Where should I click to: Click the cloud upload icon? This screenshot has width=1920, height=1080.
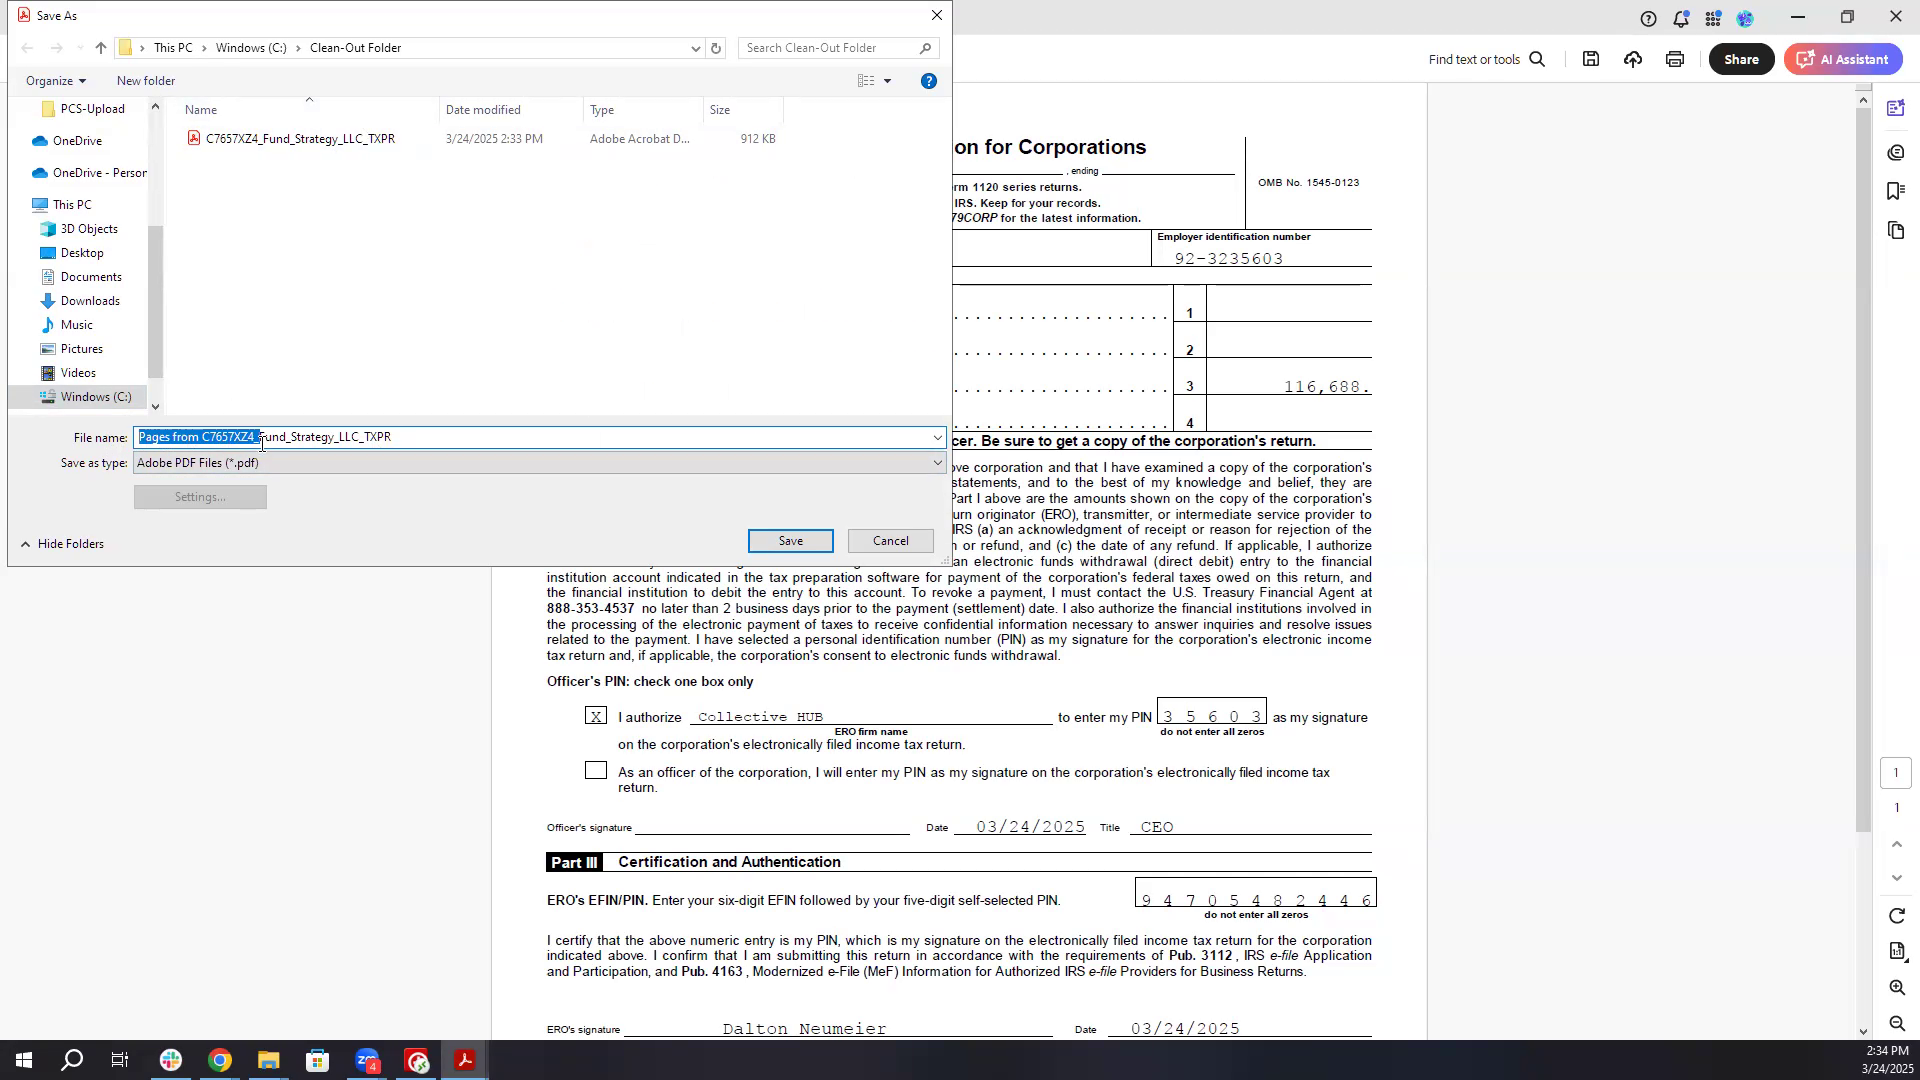1633,60
